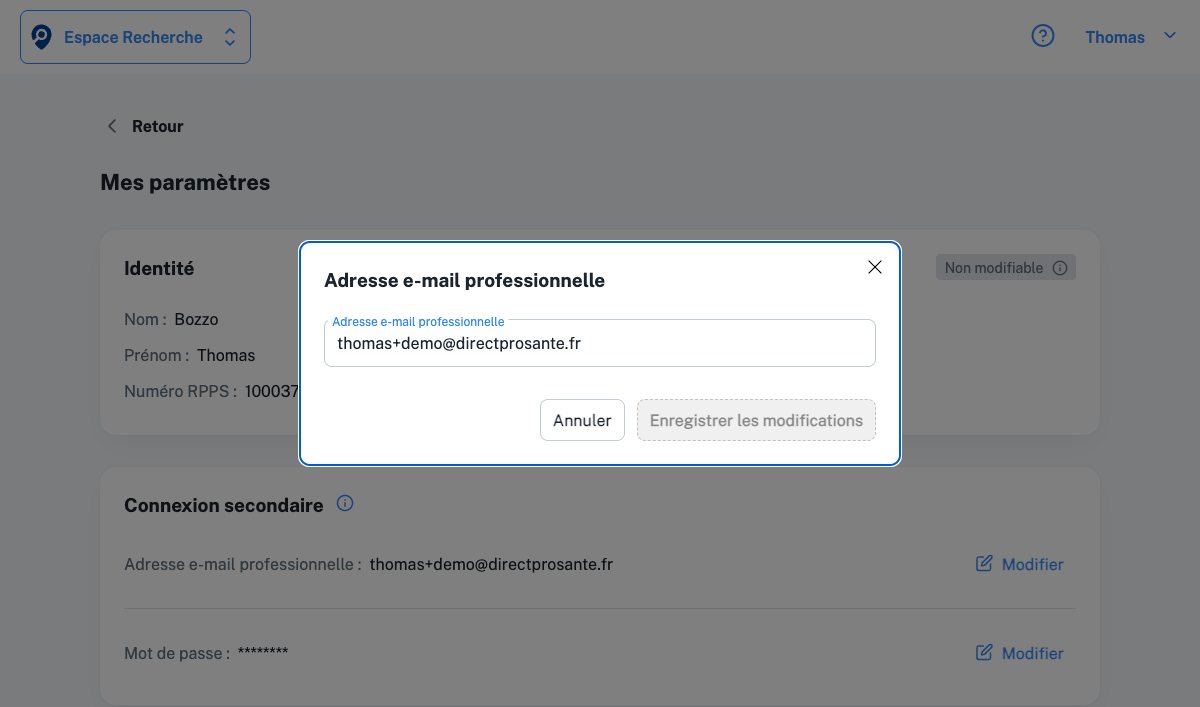Open the Thomas user menu

click(x=1114, y=37)
